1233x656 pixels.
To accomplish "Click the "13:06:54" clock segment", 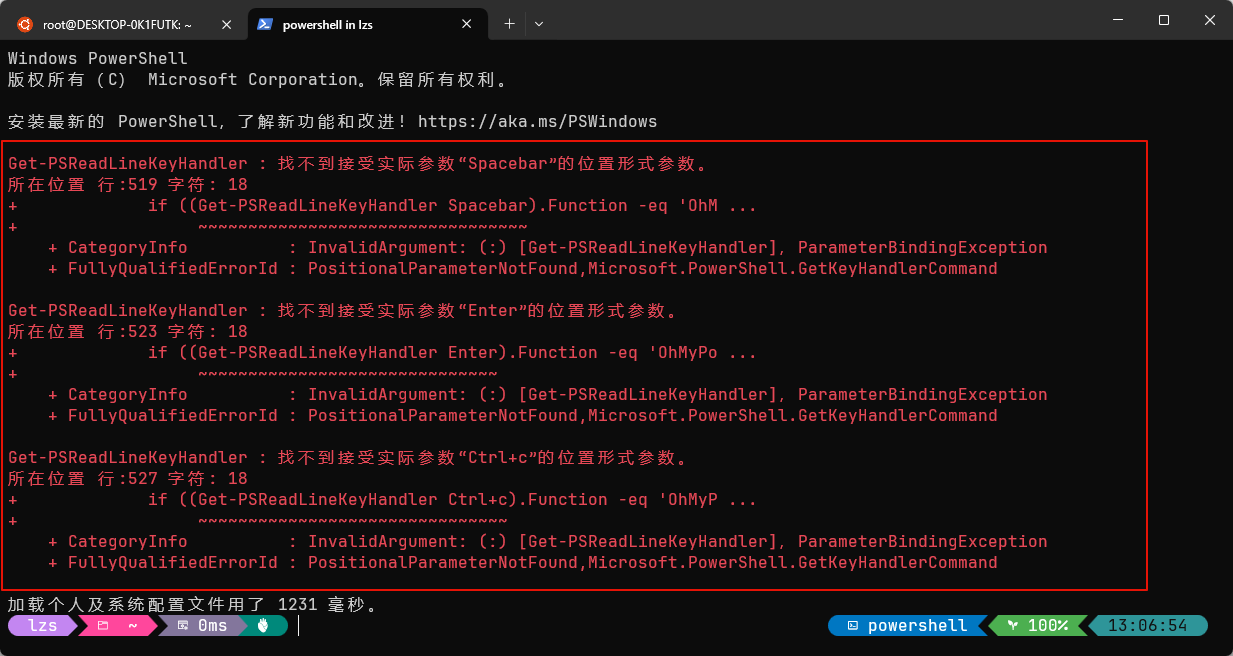I will point(1147,626).
